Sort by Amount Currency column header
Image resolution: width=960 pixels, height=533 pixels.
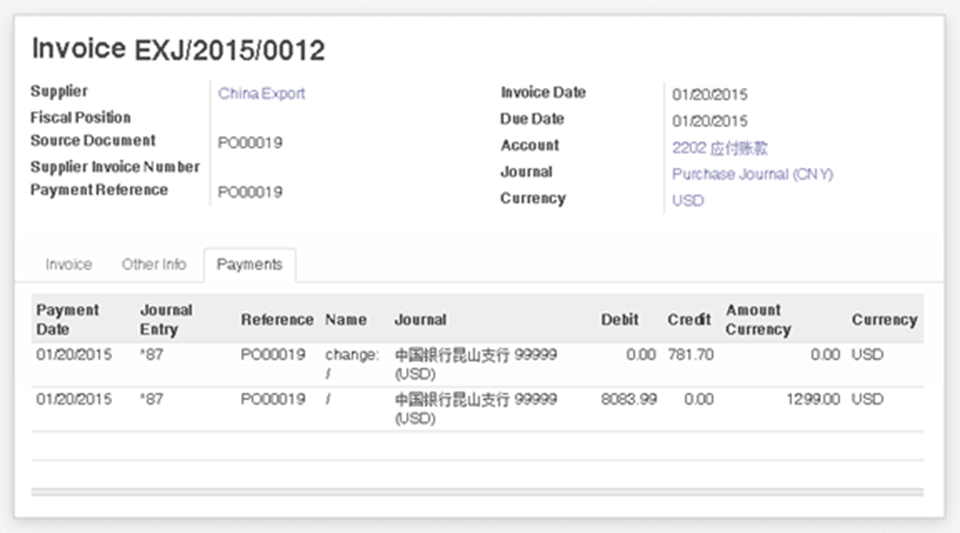tap(758, 319)
